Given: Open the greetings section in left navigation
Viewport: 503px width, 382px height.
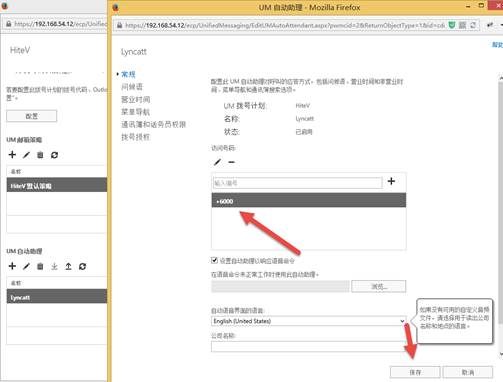Looking at the screenshot, I should click(132, 87).
